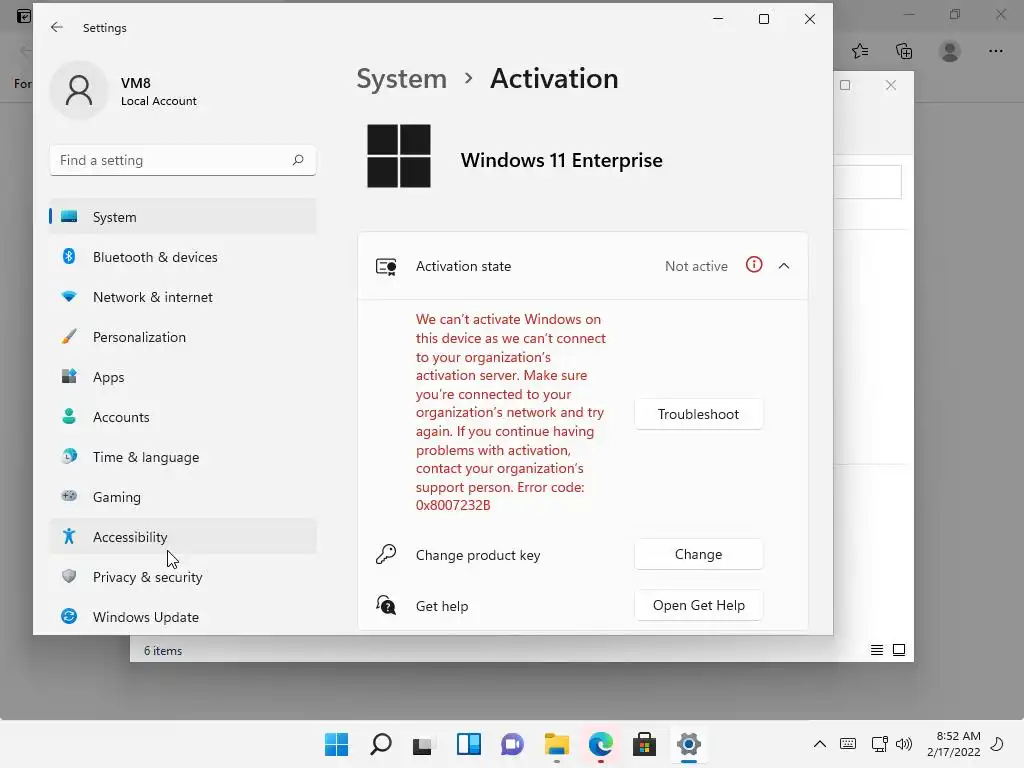The height and width of the screenshot is (768, 1024).
Task: Open Bluetooth & devices settings
Action: [183, 257]
